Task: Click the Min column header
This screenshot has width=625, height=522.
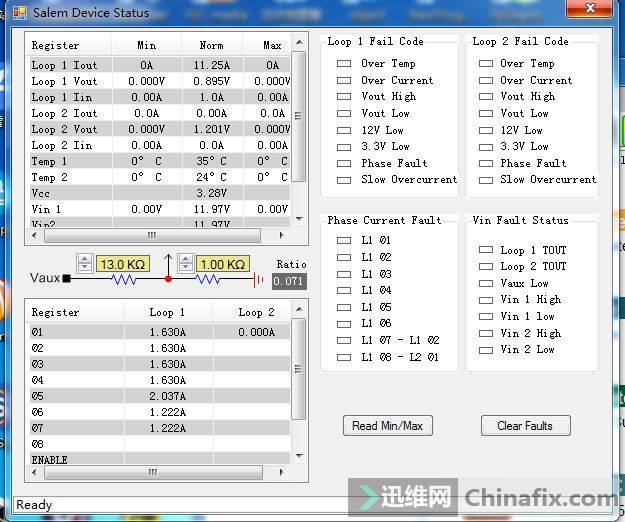Action: tap(147, 45)
